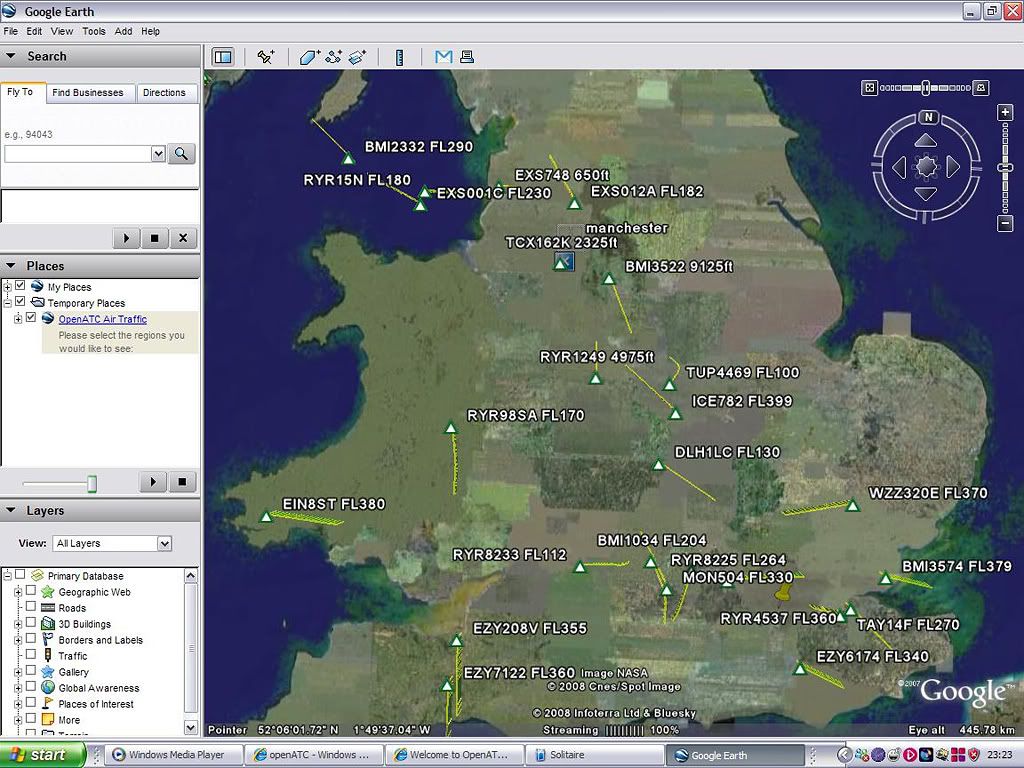1024x768 pixels.
Task: Open the Tools menu
Action: [94, 31]
